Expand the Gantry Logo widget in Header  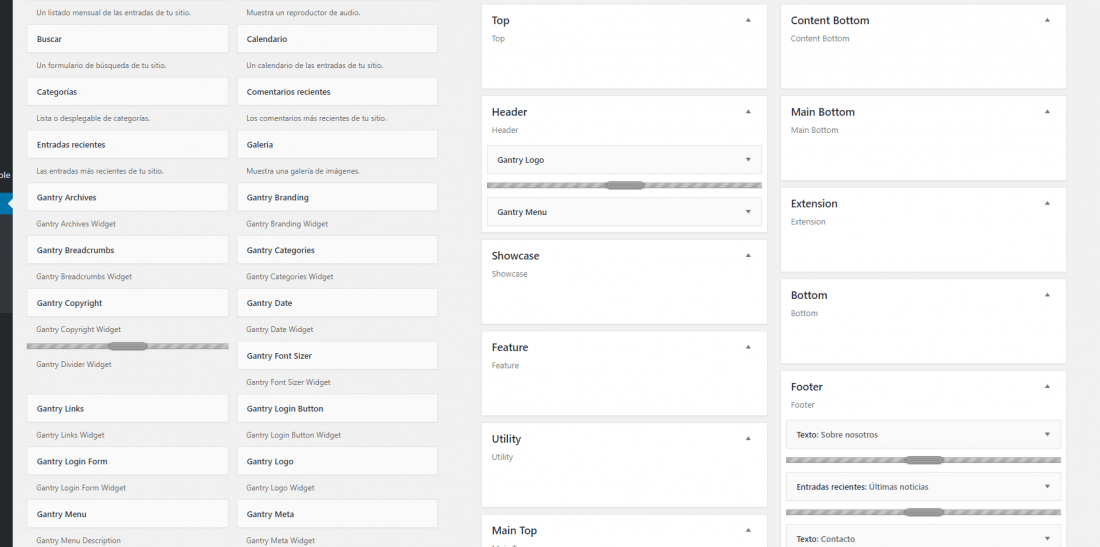coord(748,160)
